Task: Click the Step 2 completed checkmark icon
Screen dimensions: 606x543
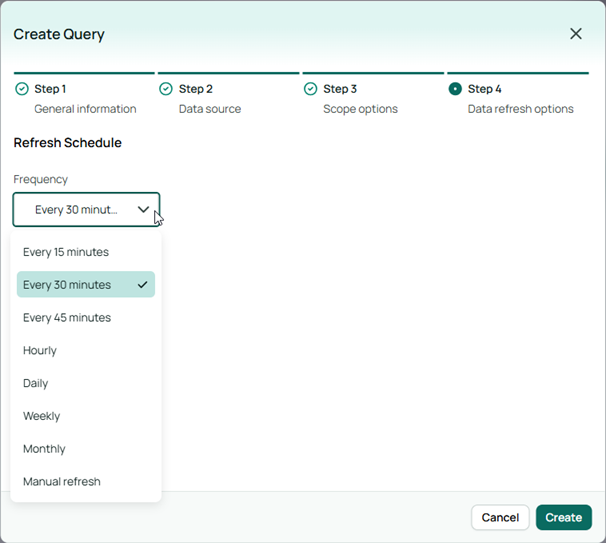Action: (166, 89)
